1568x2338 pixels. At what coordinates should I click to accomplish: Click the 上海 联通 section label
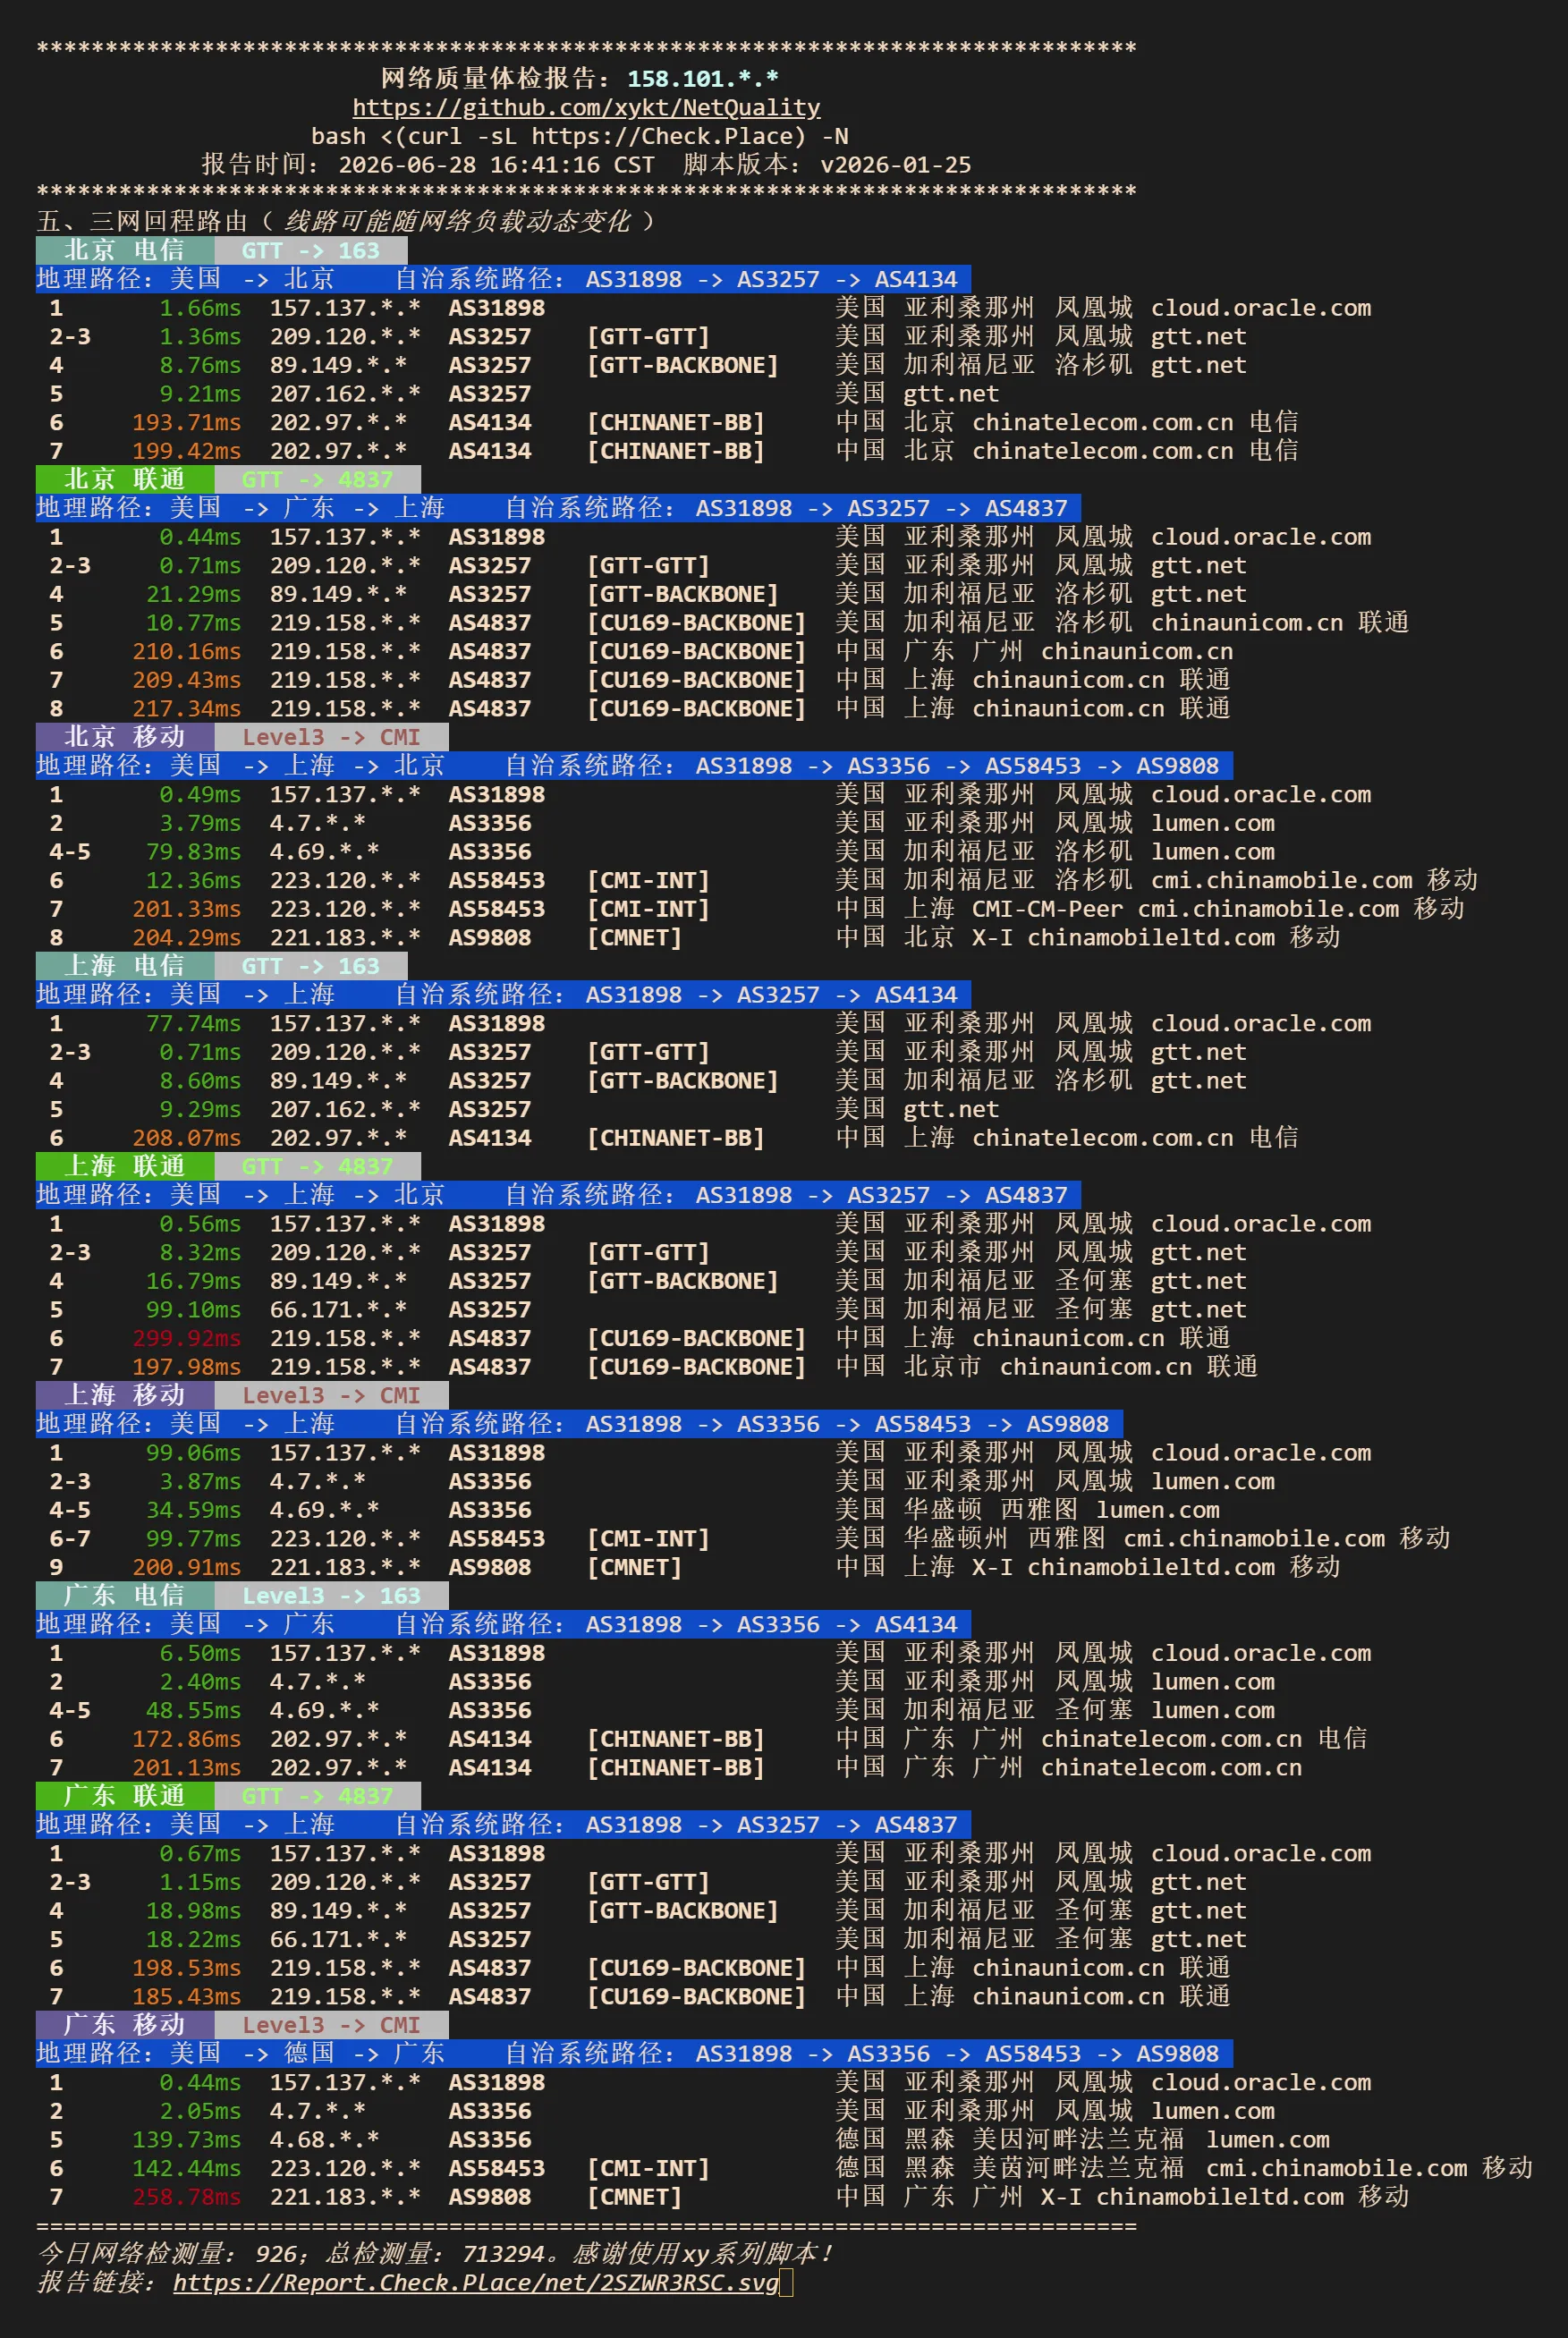125,1166
